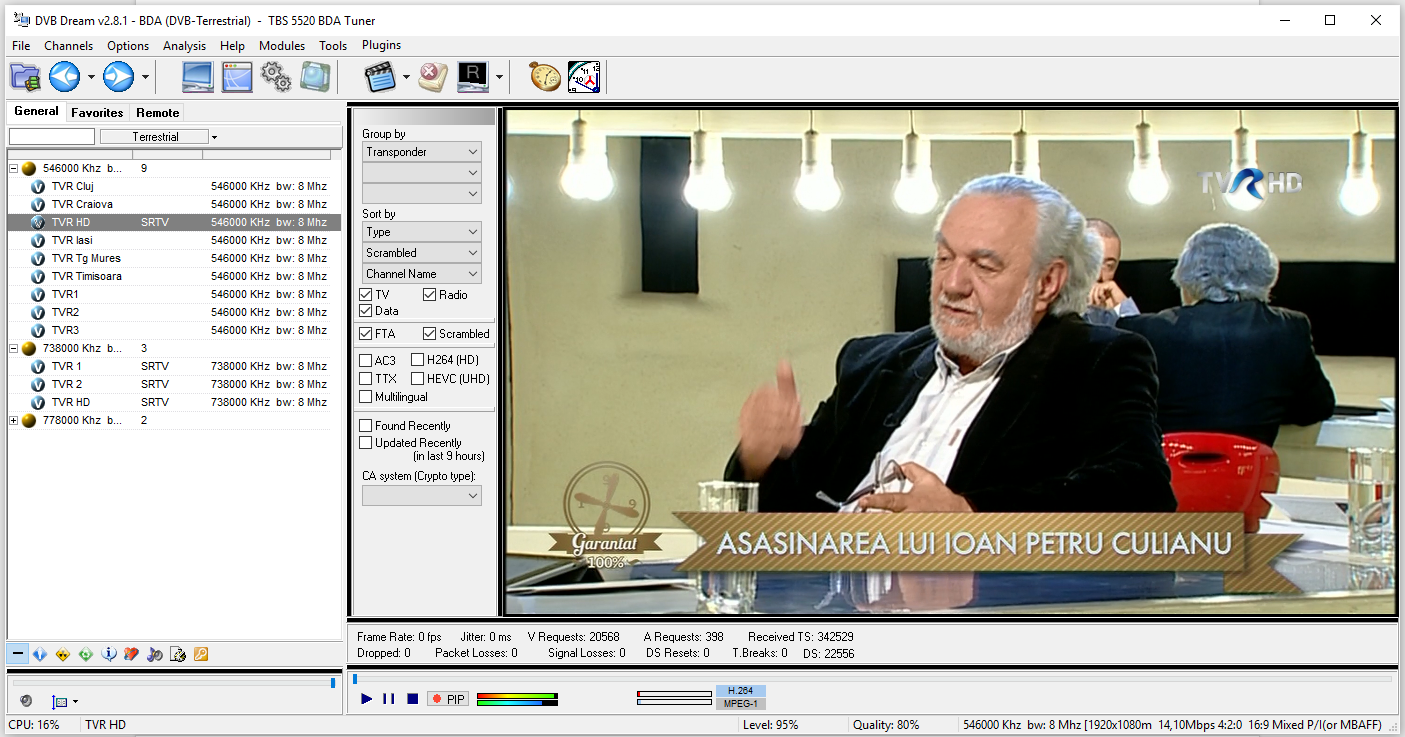Click the play button
1405x737 pixels.
tap(367, 699)
